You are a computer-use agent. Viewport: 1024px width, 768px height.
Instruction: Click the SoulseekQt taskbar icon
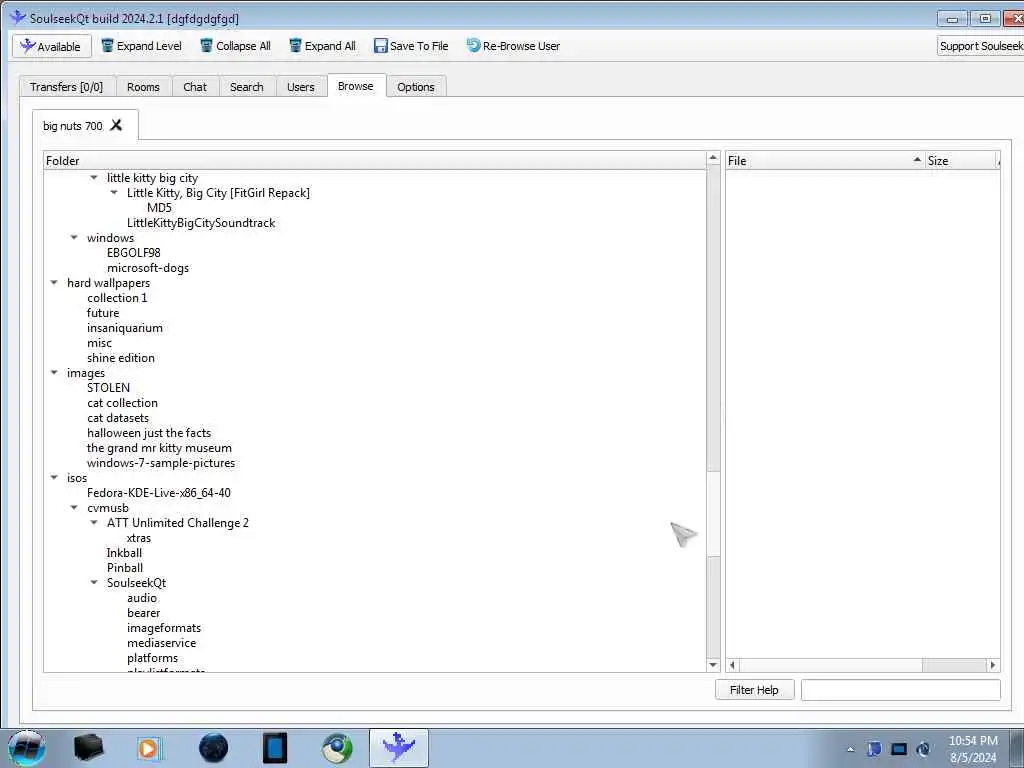click(399, 748)
